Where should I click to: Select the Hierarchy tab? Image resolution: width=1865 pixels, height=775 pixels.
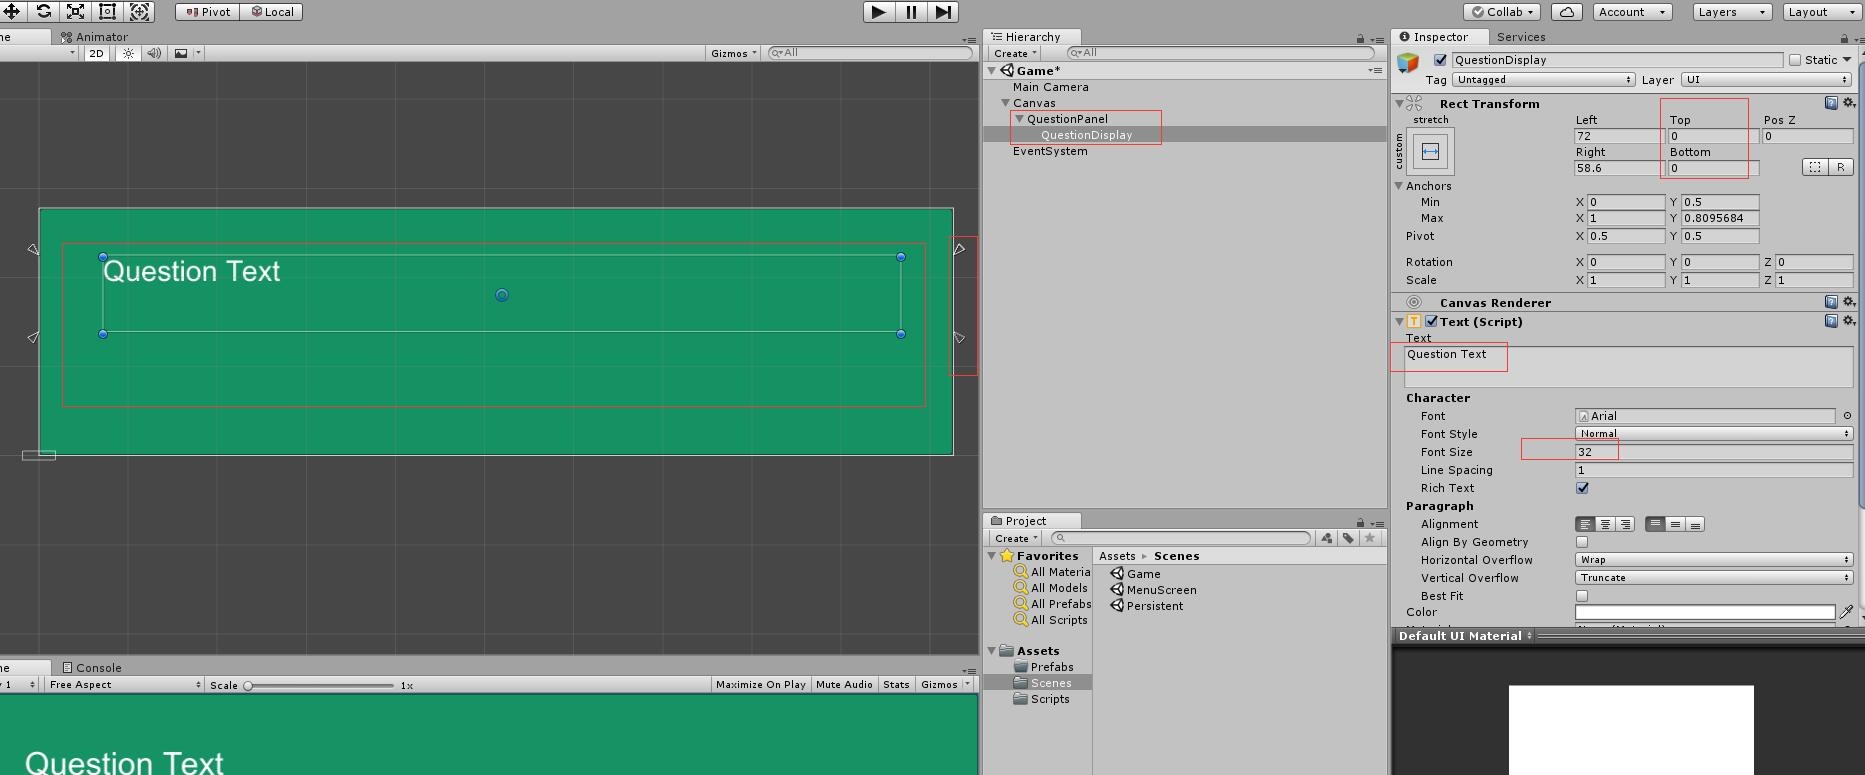pos(1031,37)
